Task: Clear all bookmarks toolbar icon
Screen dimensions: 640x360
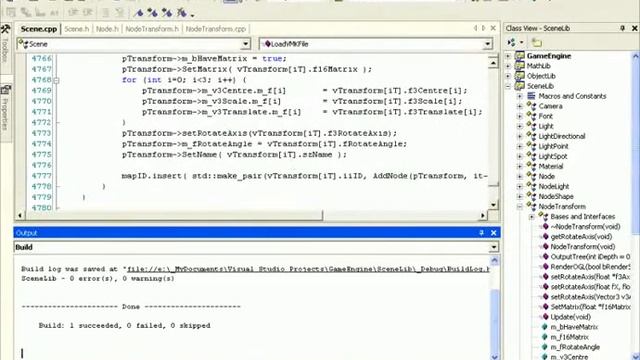Action: pos(181,13)
